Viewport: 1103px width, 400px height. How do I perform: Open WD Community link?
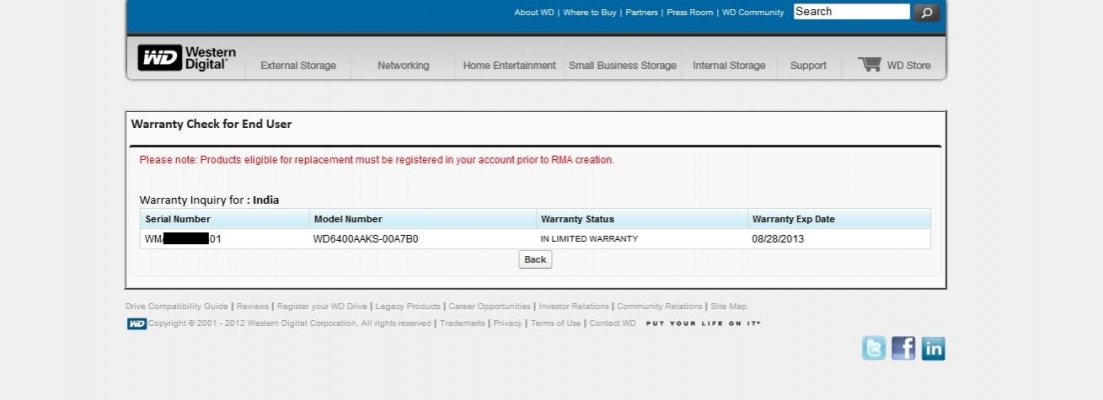point(753,13)
